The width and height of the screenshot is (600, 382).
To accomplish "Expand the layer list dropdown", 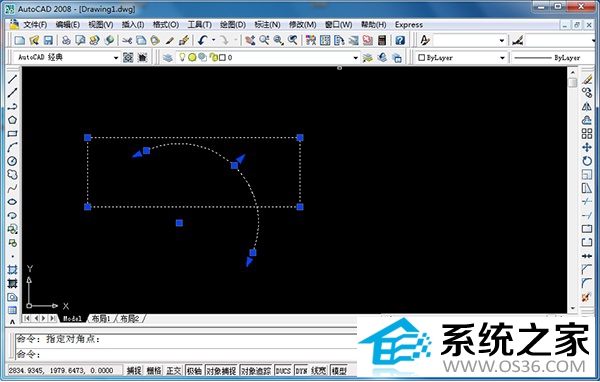I will click(x=355, y=58).
